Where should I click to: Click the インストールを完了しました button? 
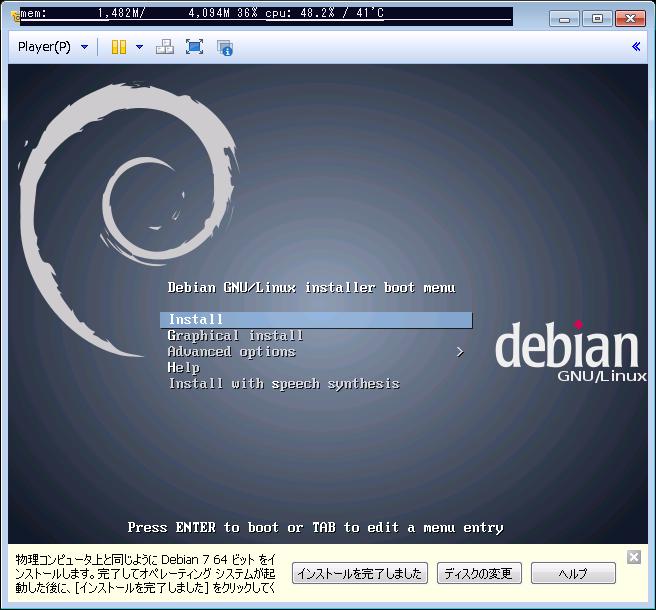(360, 573)
